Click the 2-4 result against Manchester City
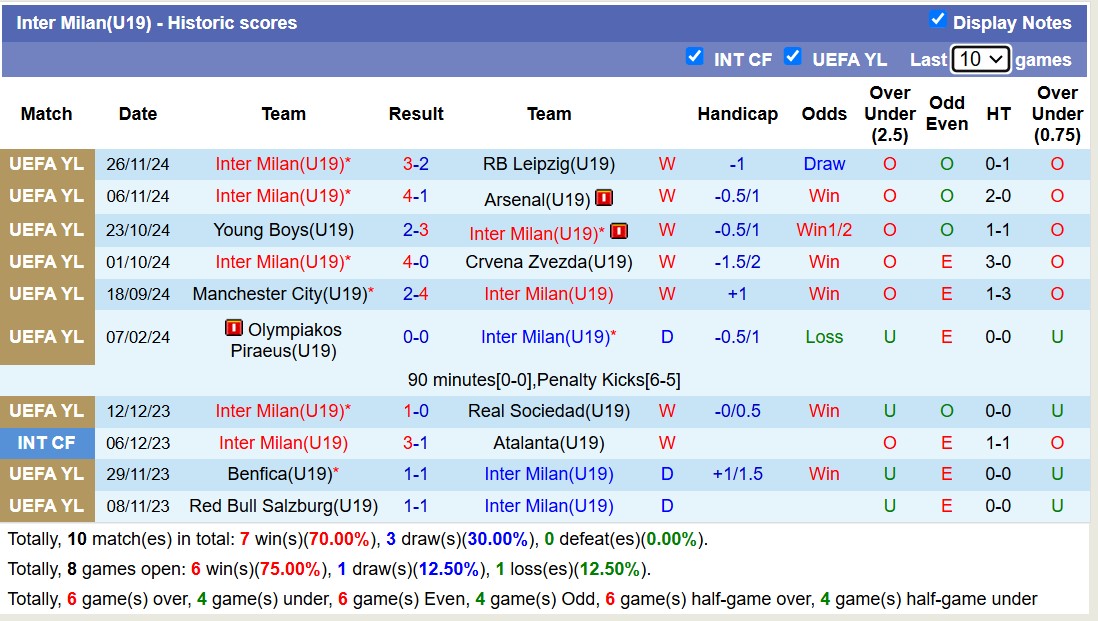The height and width of the screenshot is (621, 1098). [x=416, y=294]
